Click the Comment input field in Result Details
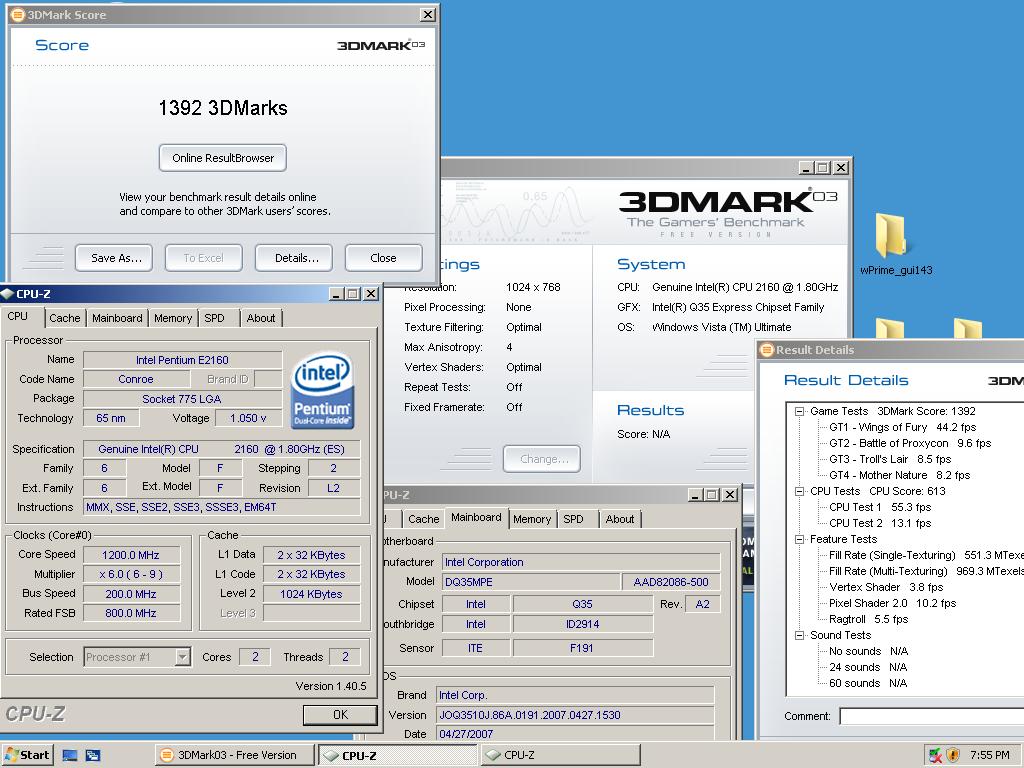This screenshot has width=1024, height=768. pos(932,716)
